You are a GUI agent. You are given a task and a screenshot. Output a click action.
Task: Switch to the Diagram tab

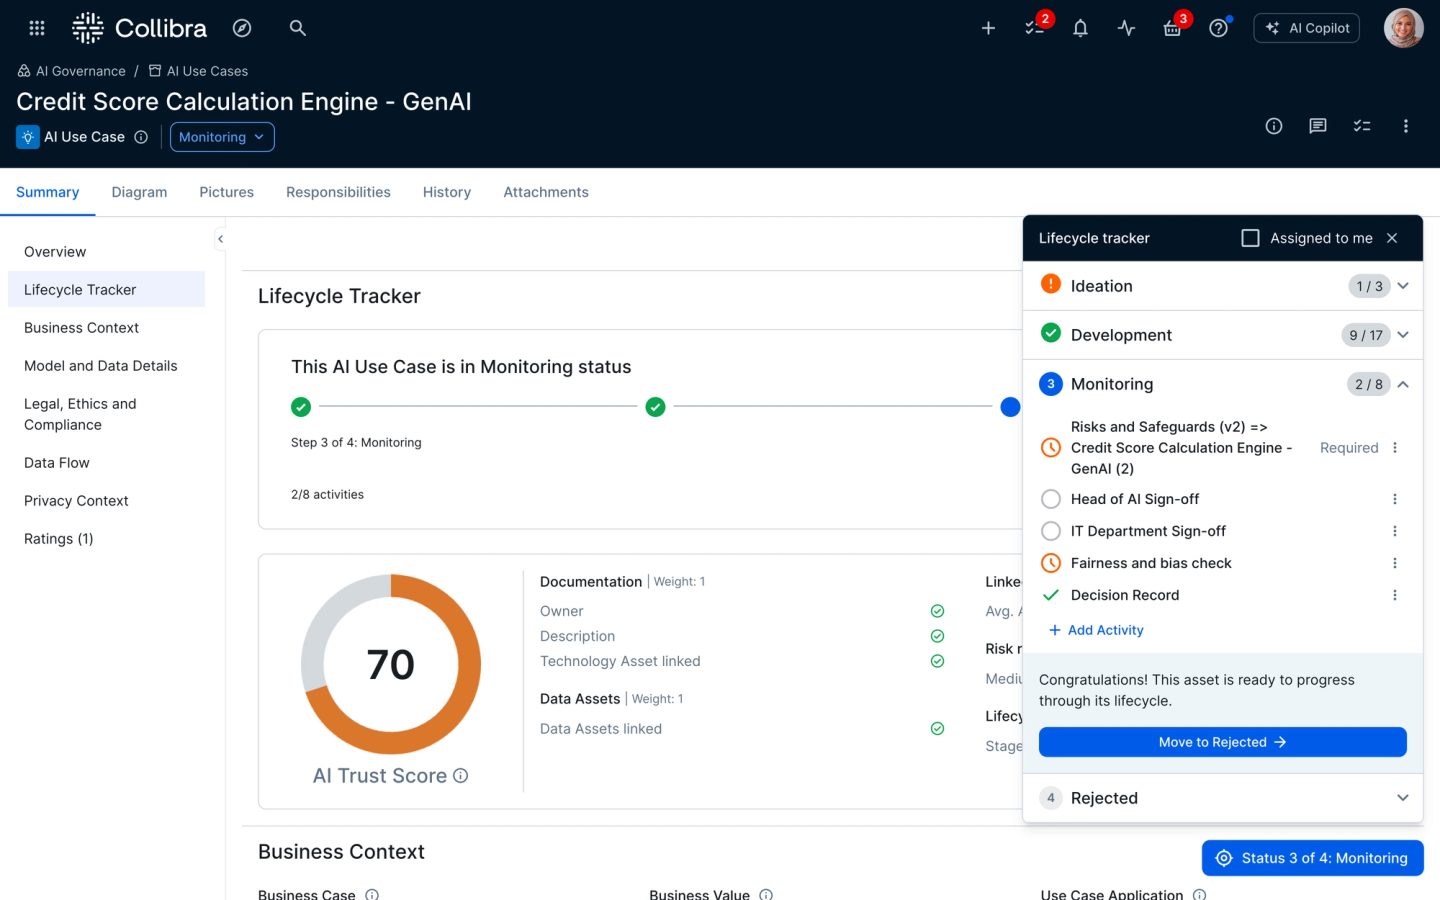[x=139, y=192]
